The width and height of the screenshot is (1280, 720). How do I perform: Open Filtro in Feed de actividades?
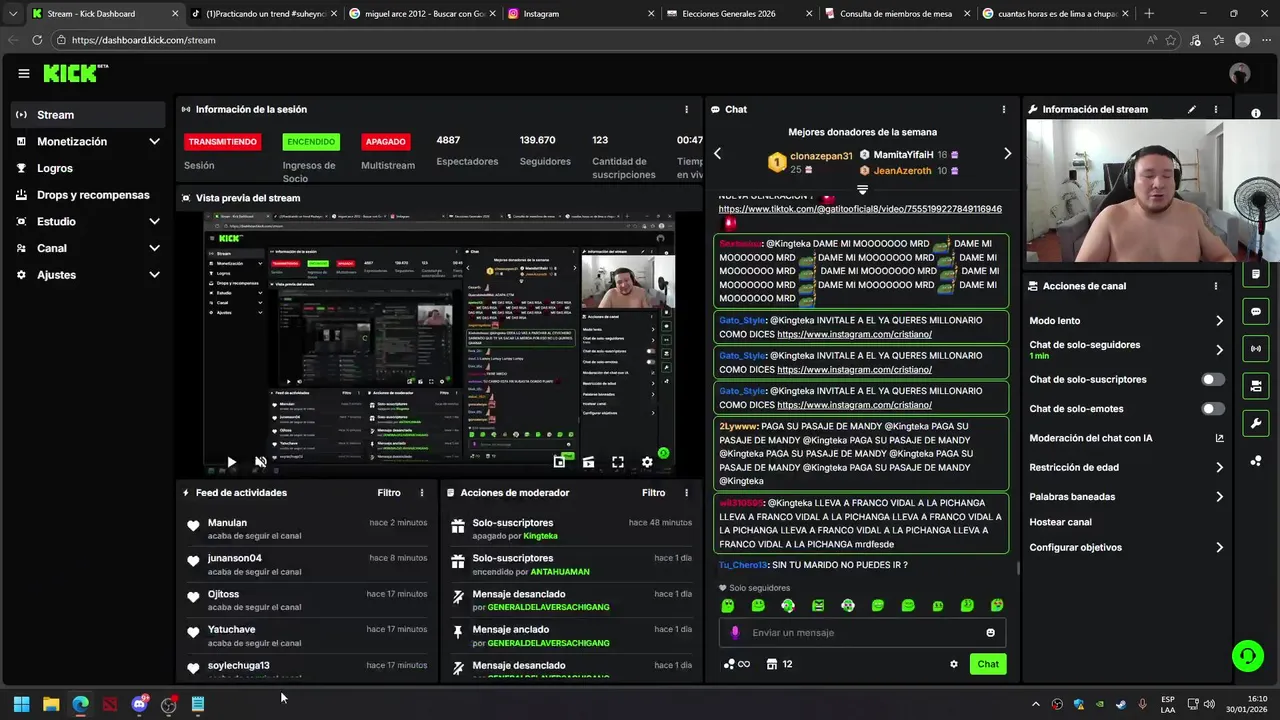click(x=389, y=493)
